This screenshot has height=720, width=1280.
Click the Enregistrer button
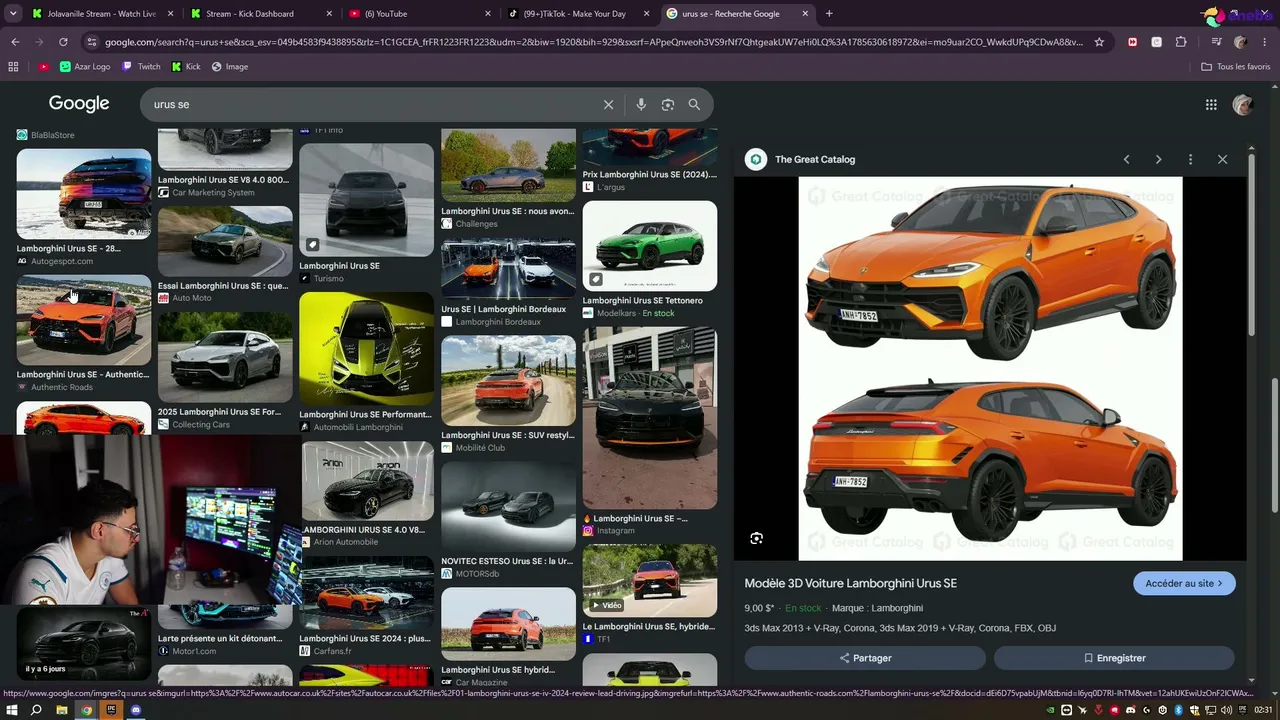click(x=1114, y=658)
